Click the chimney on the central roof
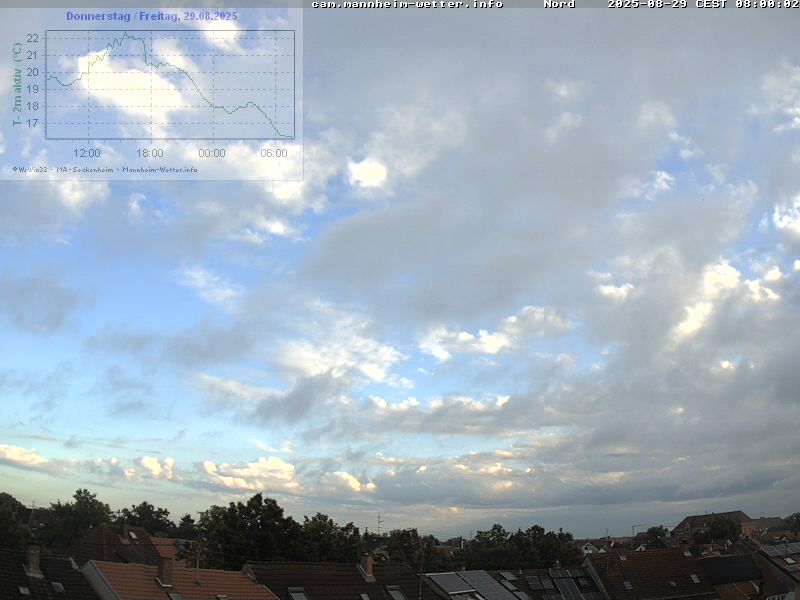Screen dimensions: 800x600 368,566
